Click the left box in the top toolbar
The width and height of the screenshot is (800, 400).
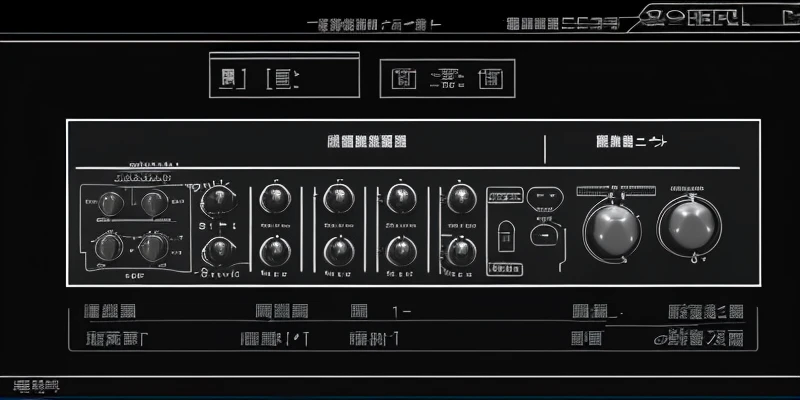[x=283, y=77]
